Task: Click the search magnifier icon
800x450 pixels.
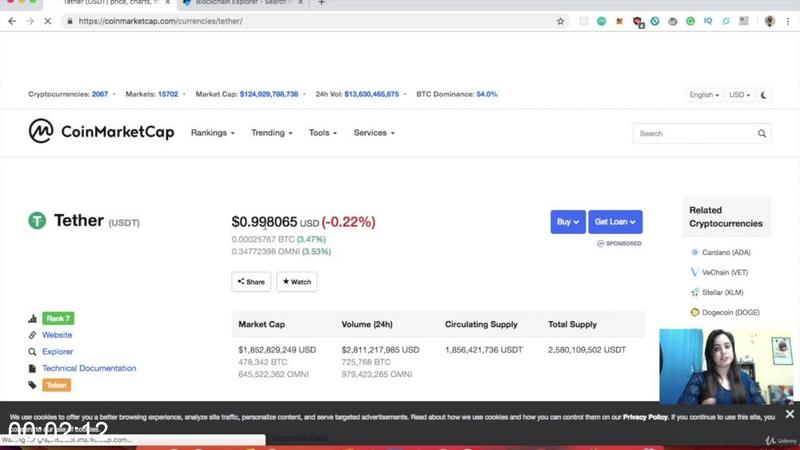Action: point(762,134)
